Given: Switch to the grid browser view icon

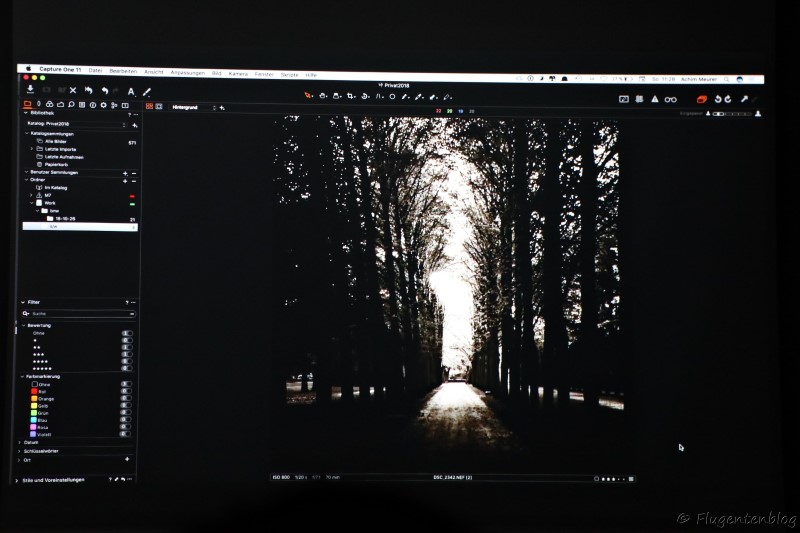Looking at the screenshot, I should [149, 107].
